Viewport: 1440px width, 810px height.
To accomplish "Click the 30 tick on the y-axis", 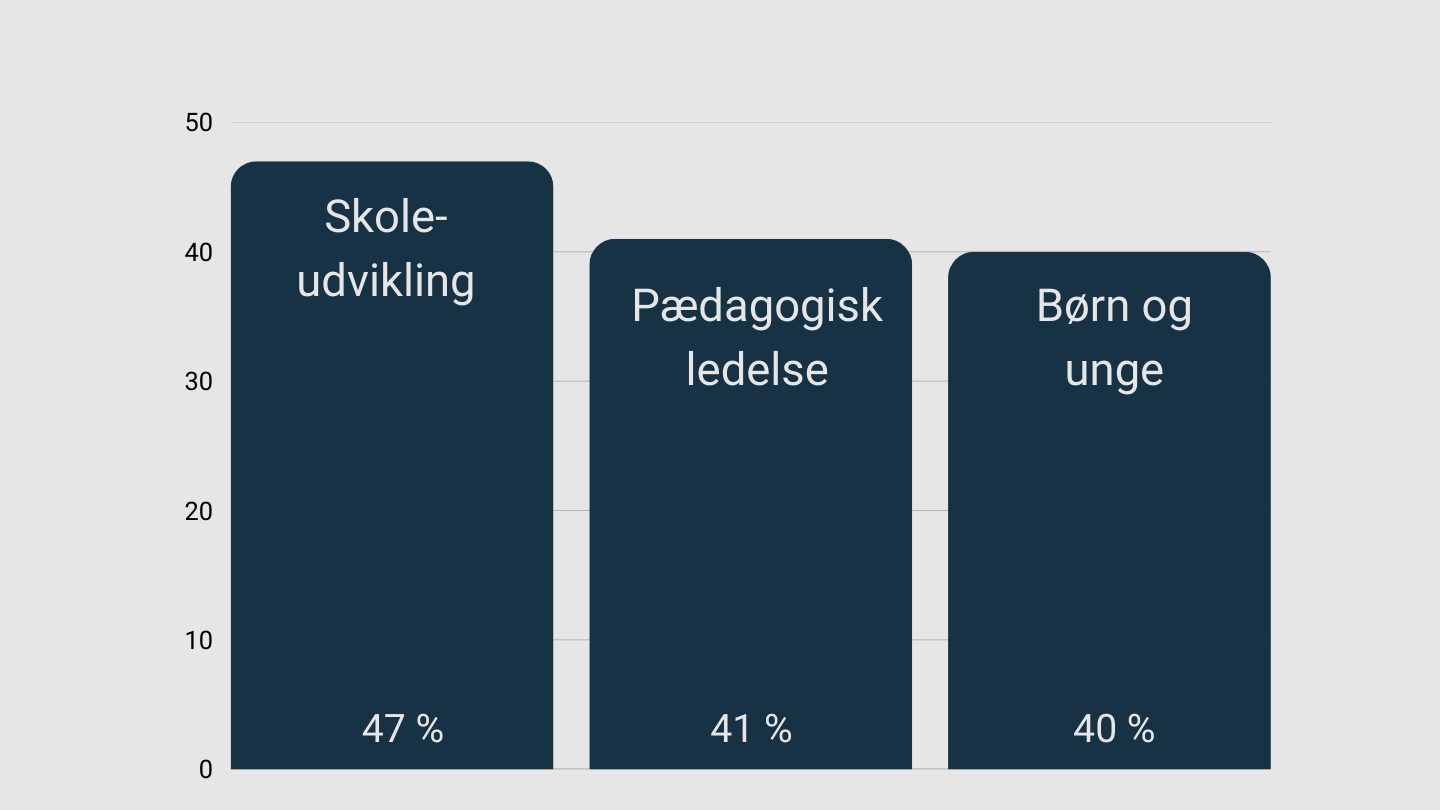I will click(199, 382).
